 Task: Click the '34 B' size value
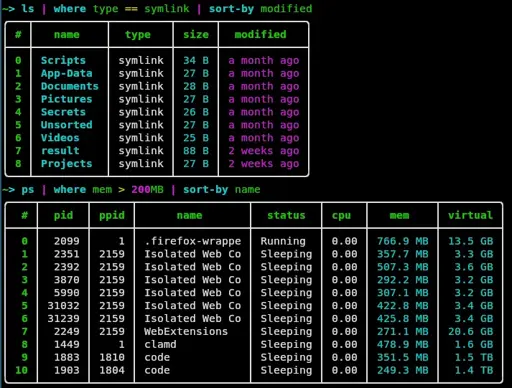point(196,60)
